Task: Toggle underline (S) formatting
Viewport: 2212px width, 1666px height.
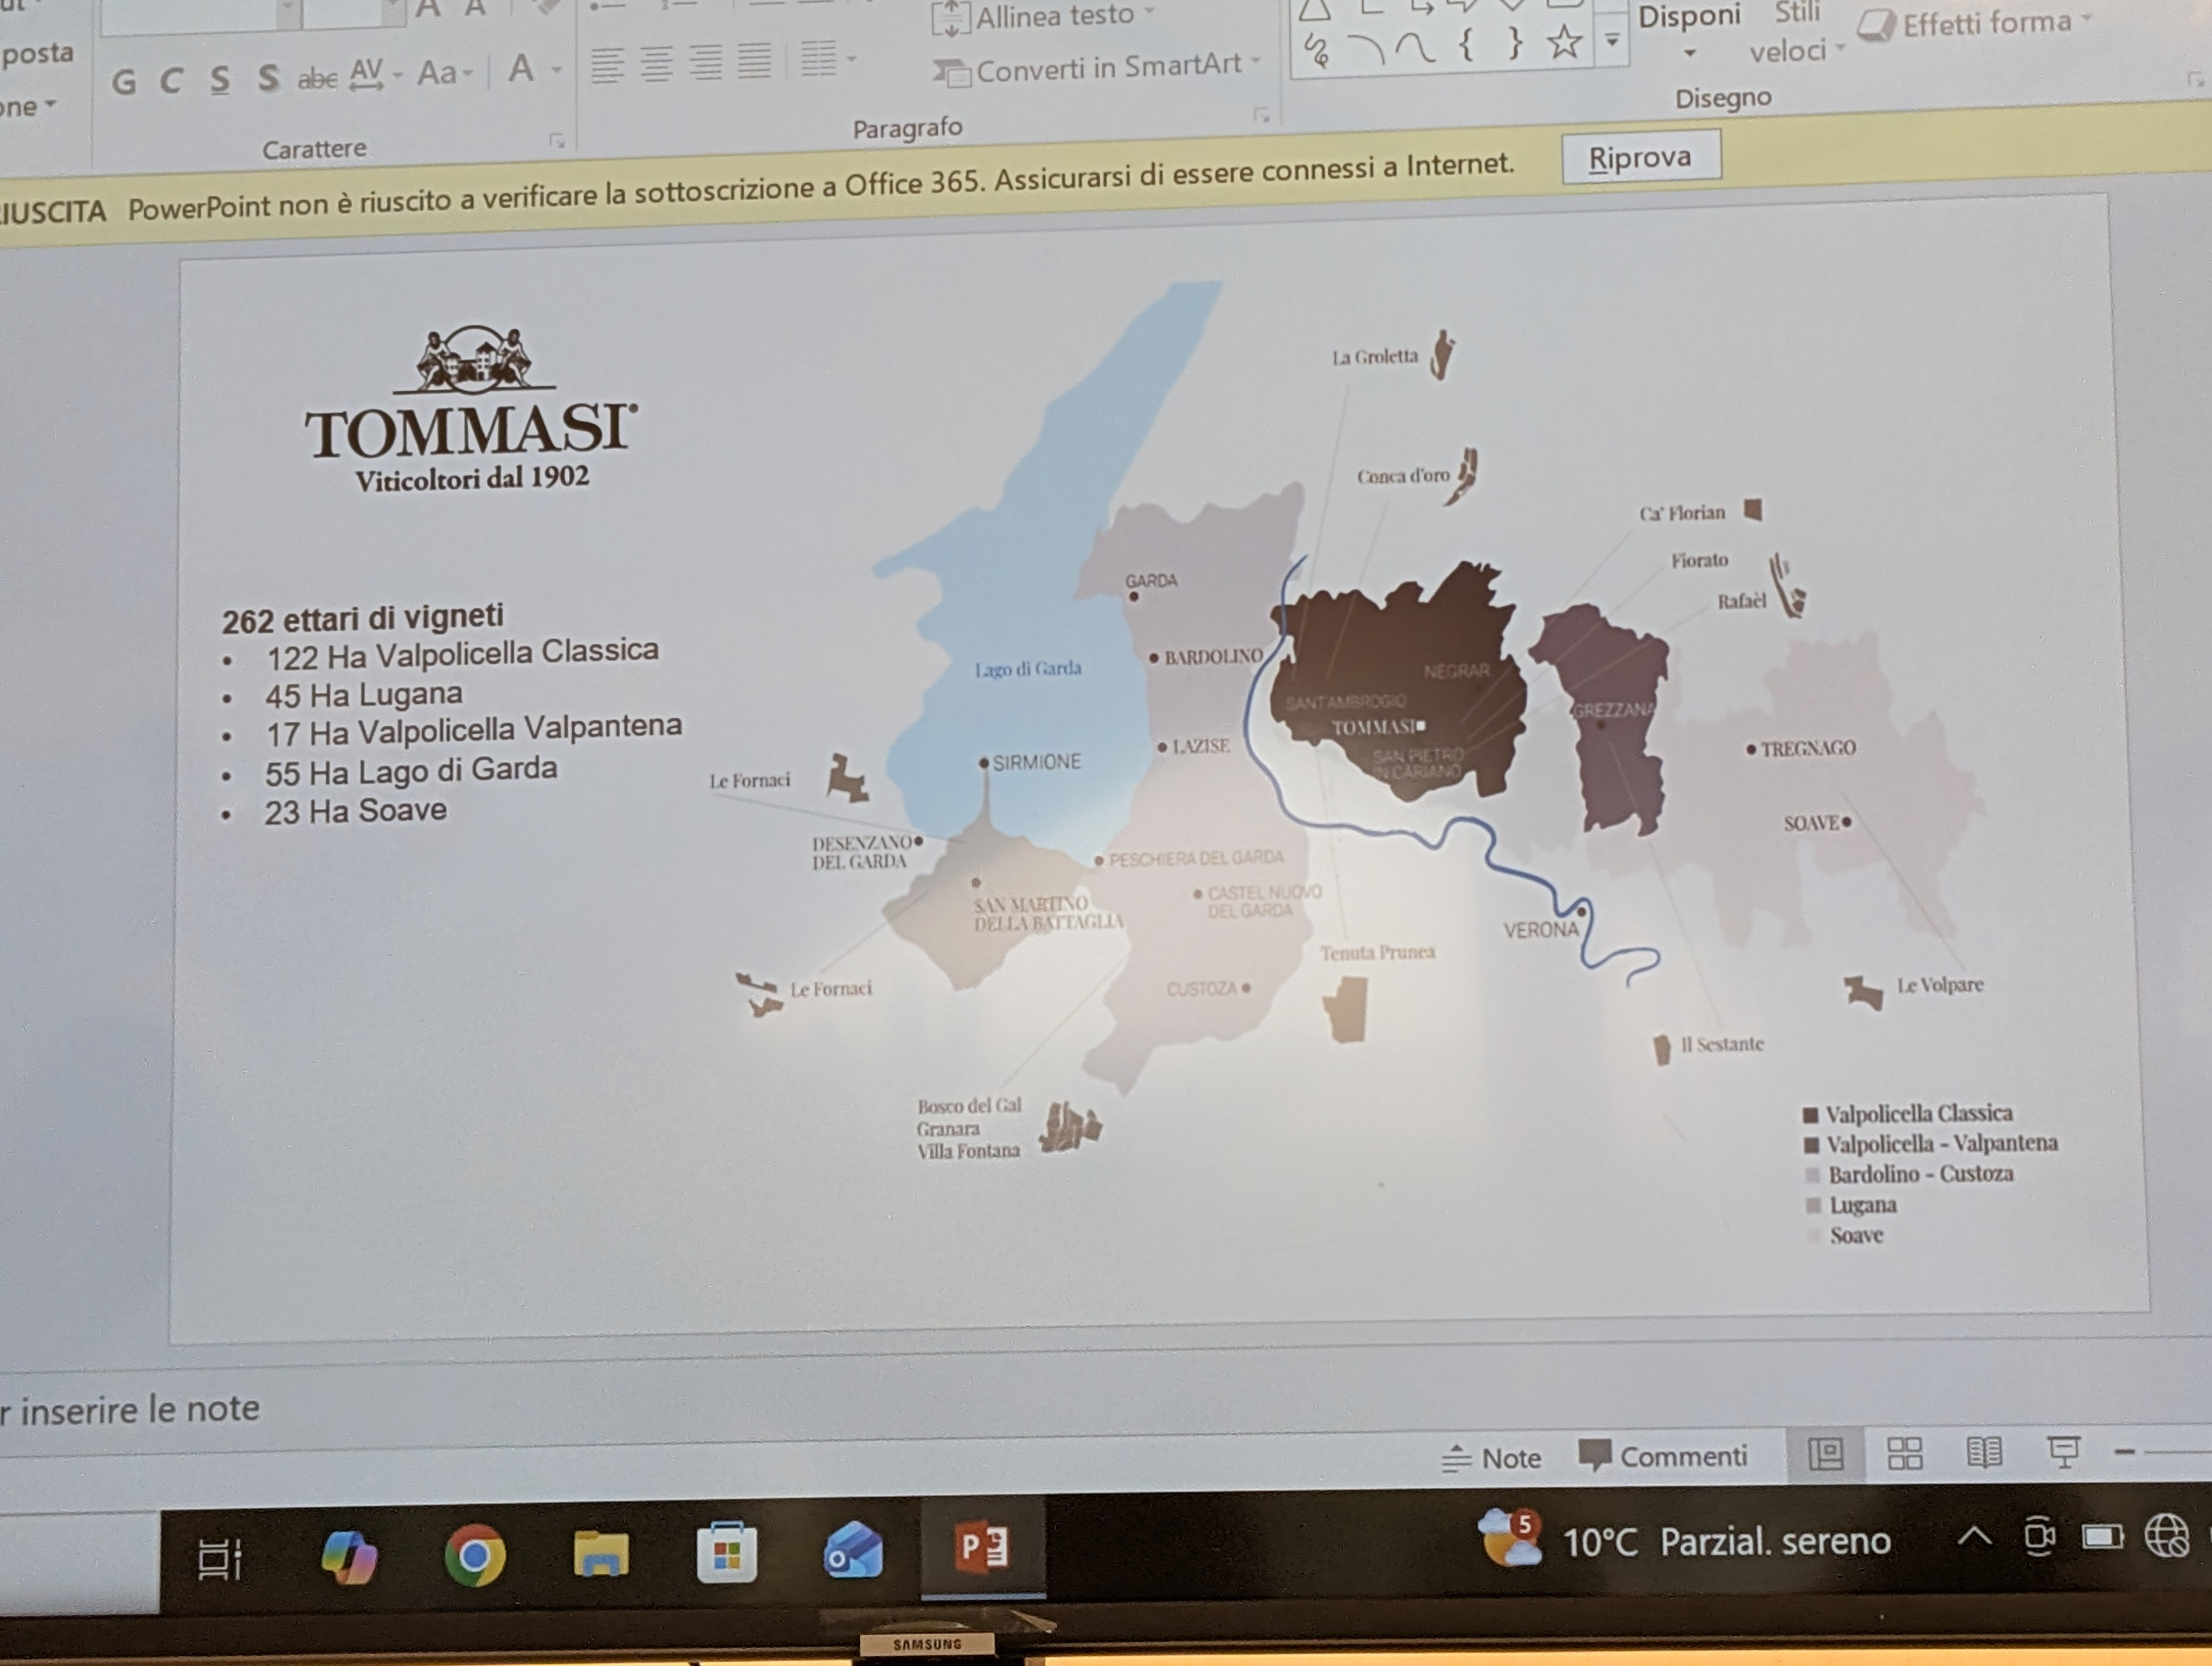Action: (x=220, y=79)
